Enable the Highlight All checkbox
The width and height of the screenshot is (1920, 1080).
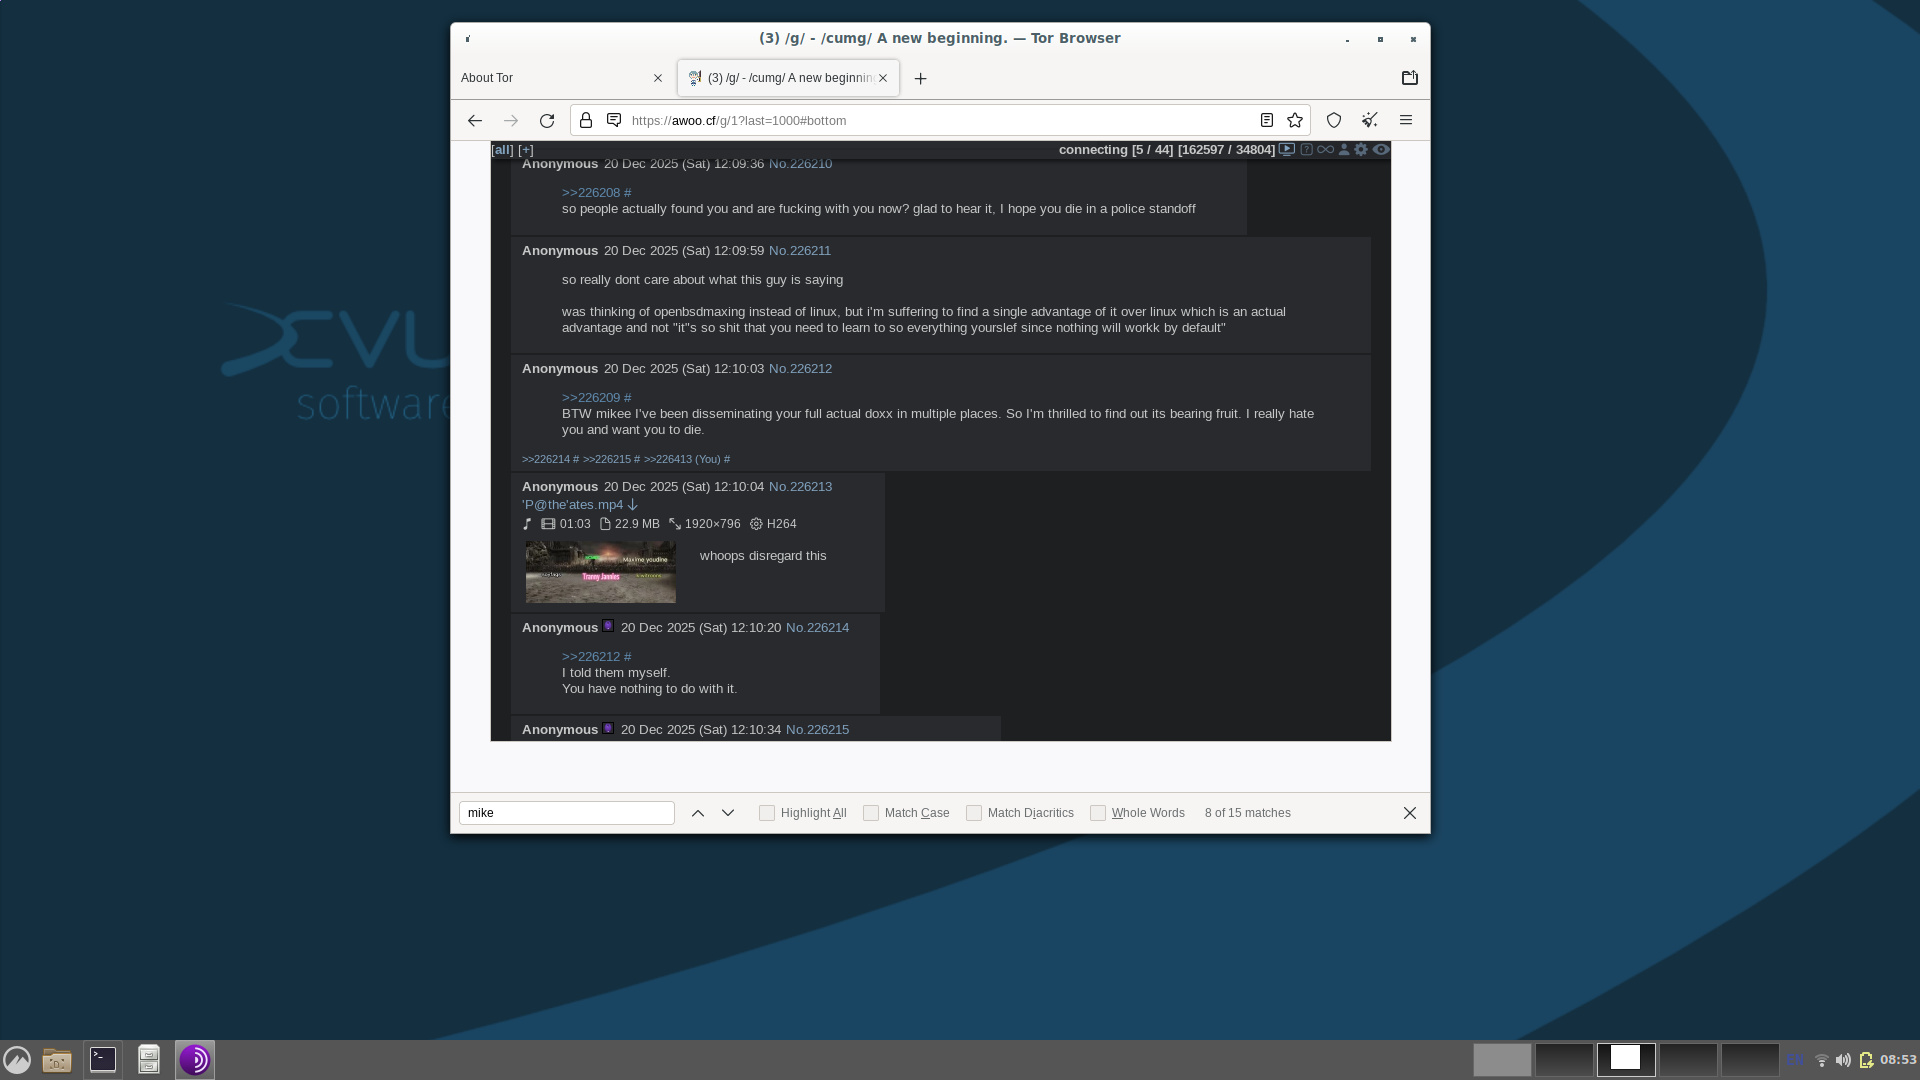[x=767, y=813]
